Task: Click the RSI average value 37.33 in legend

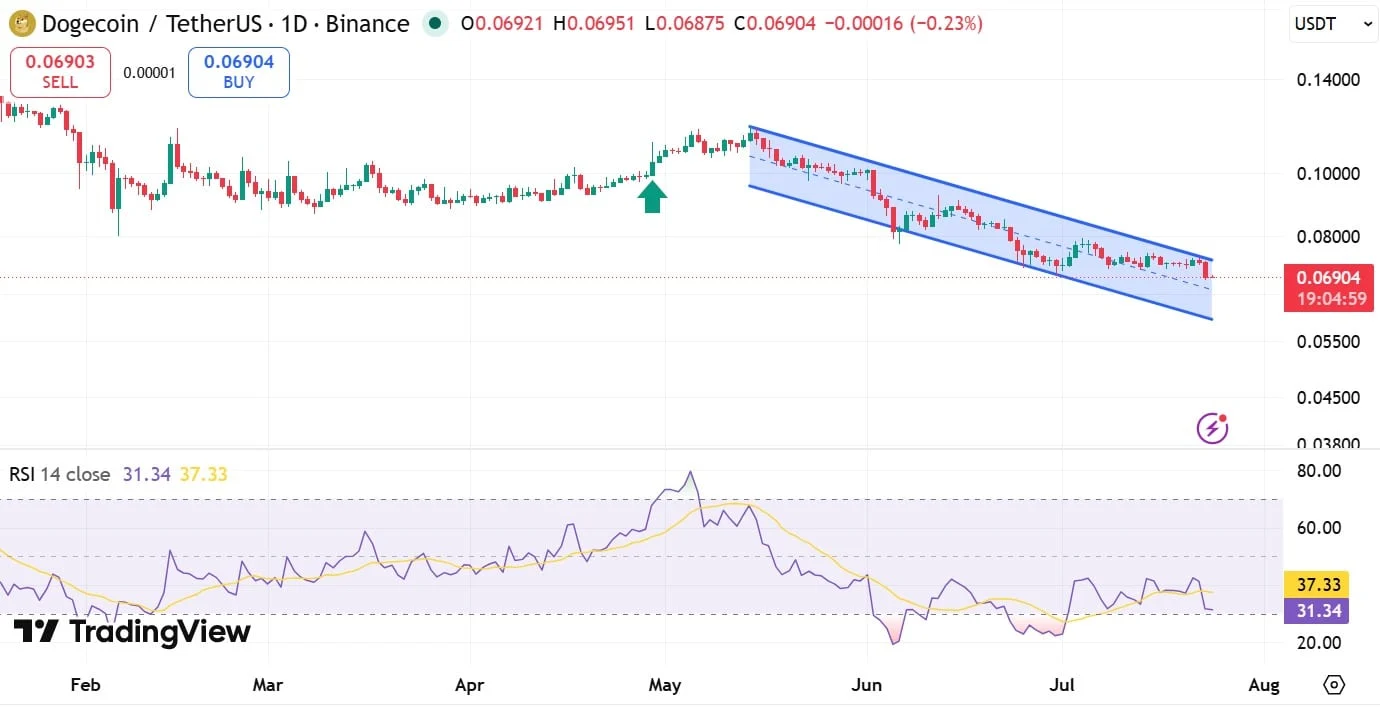Action: click(x=203, y=474)
